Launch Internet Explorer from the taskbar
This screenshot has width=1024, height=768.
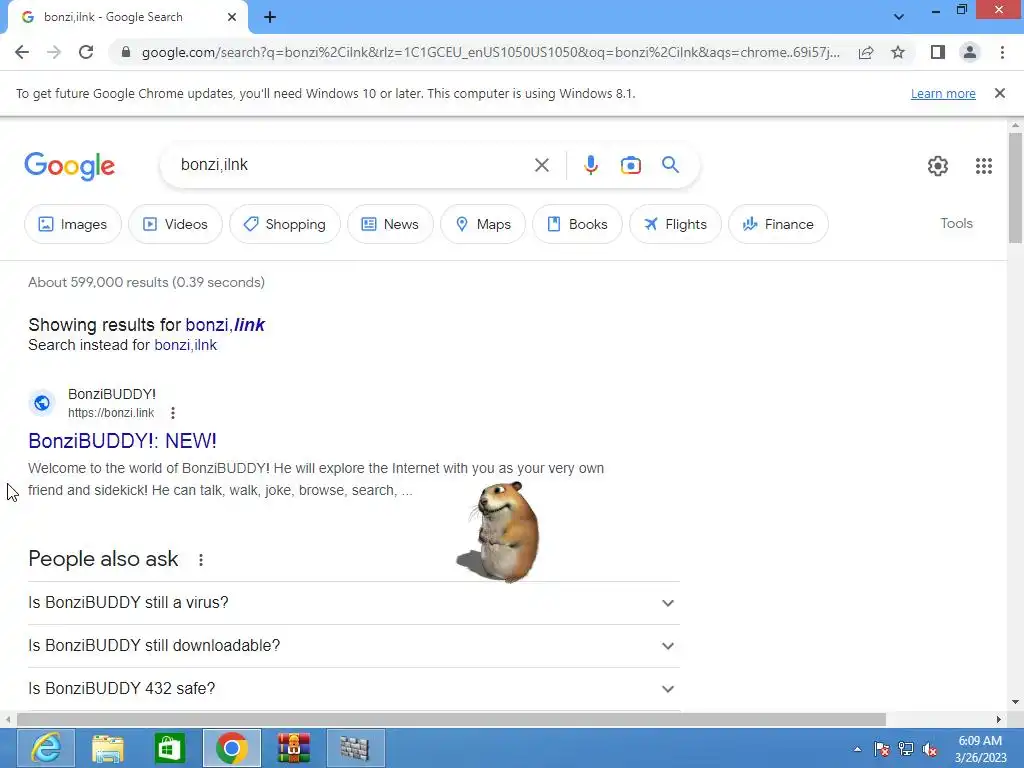click(x=46, y=748)
